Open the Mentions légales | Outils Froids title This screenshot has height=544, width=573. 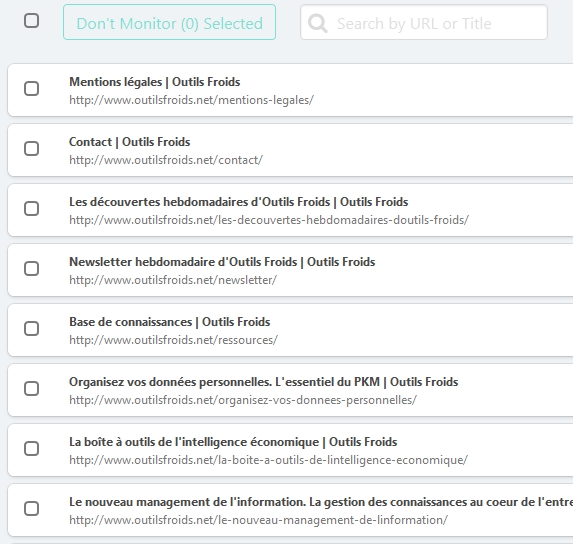pos(155,82)
